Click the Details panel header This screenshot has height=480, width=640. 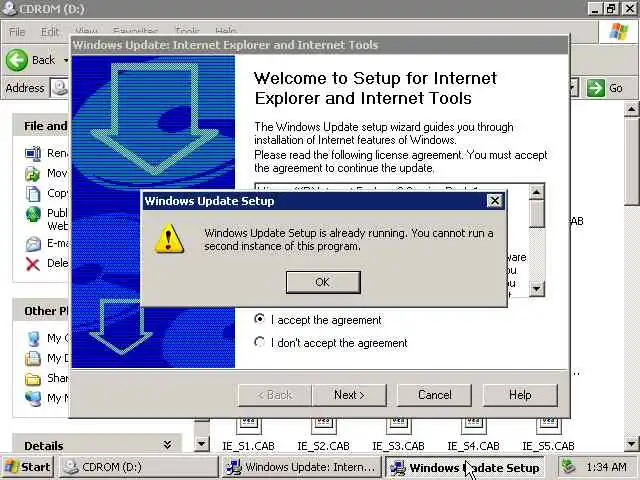97,445
